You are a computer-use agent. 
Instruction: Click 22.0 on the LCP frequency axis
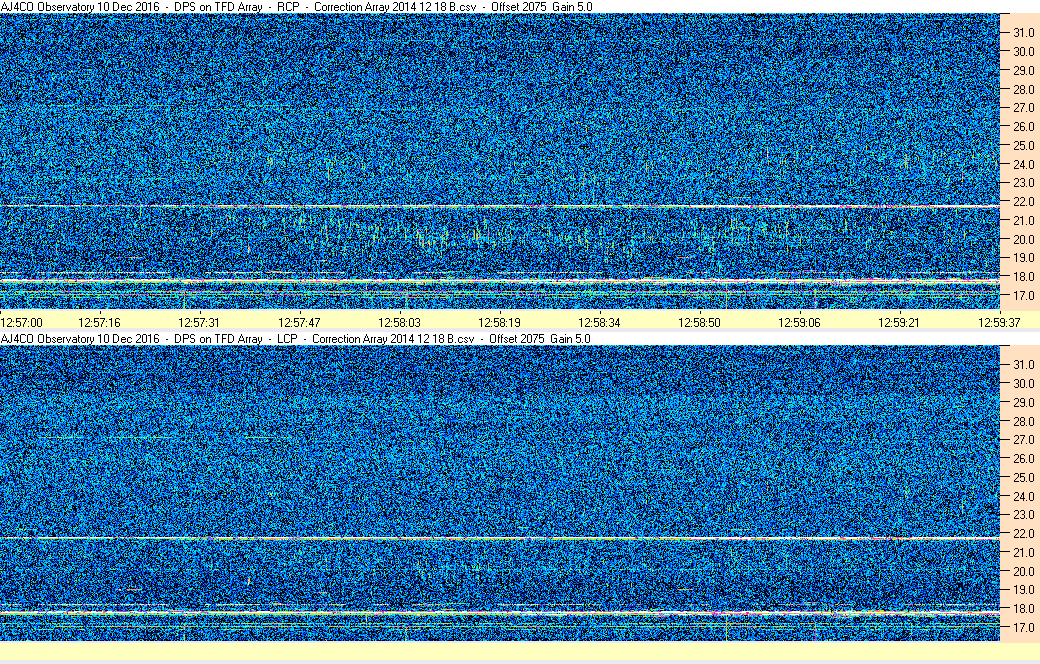click(1023, 533)
